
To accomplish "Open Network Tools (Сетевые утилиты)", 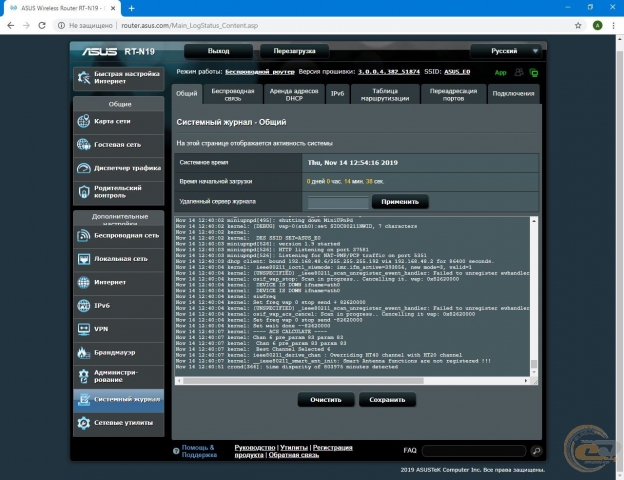I will point(119,423).
